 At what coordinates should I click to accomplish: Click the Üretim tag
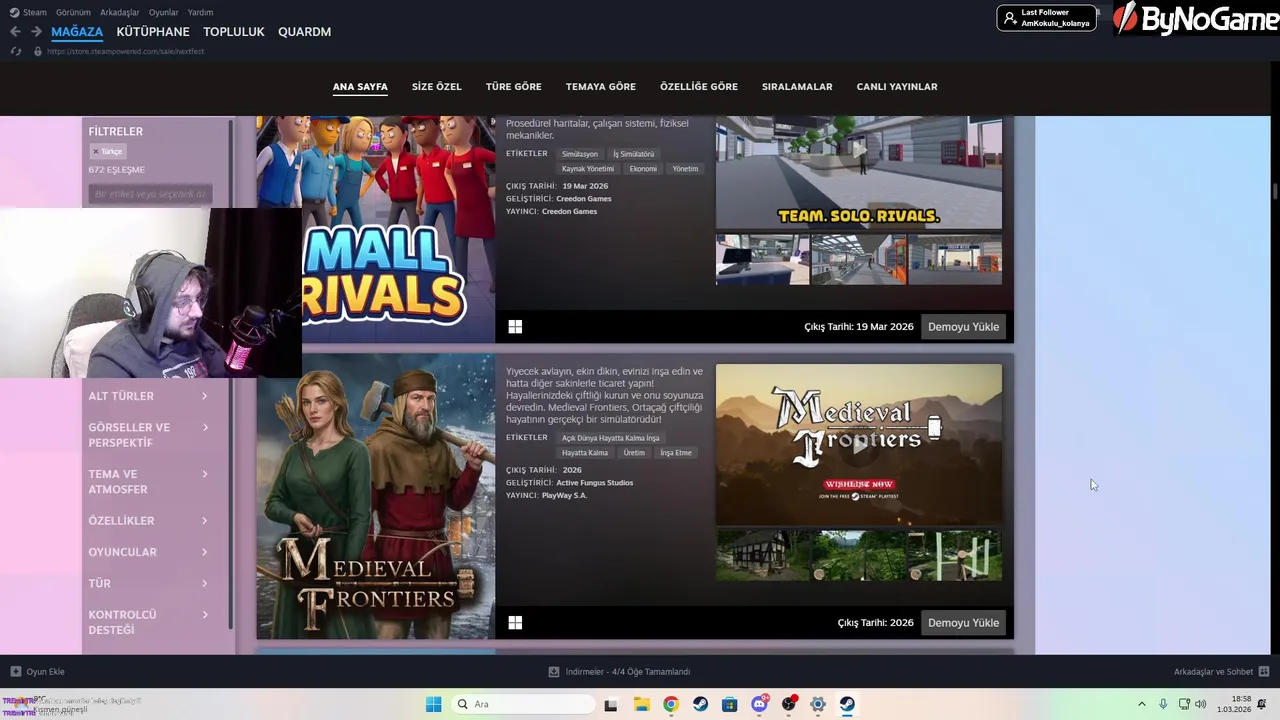pyautogui.click(x=634, y=453)
